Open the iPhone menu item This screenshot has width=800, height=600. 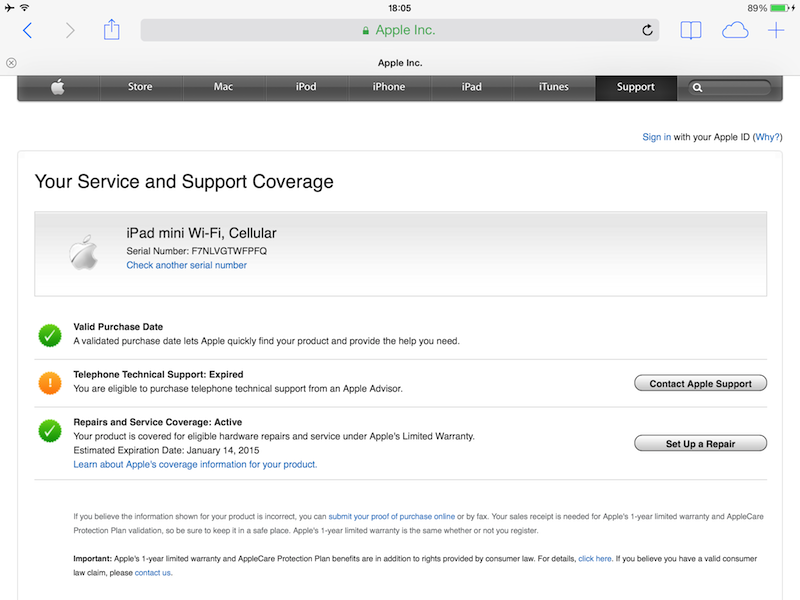(389, 87)
